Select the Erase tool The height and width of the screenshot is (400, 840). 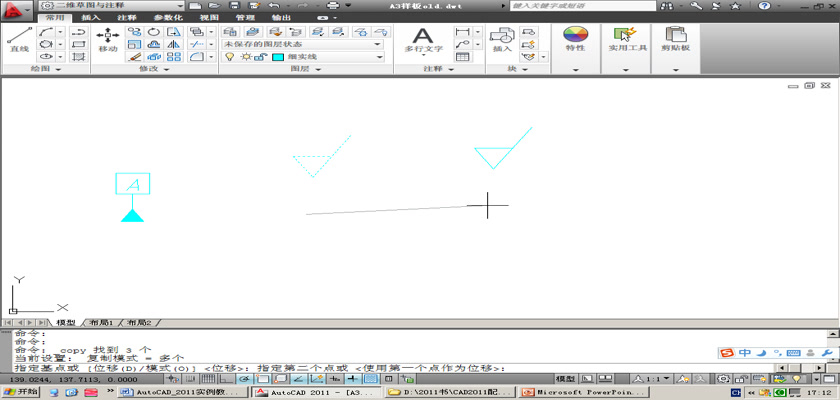pos(133,56)
